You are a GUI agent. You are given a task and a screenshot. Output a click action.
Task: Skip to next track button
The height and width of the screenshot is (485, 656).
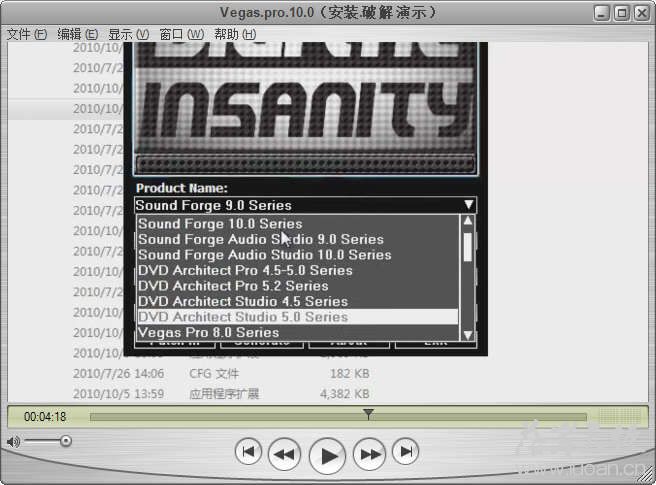[x=405, y=452]
